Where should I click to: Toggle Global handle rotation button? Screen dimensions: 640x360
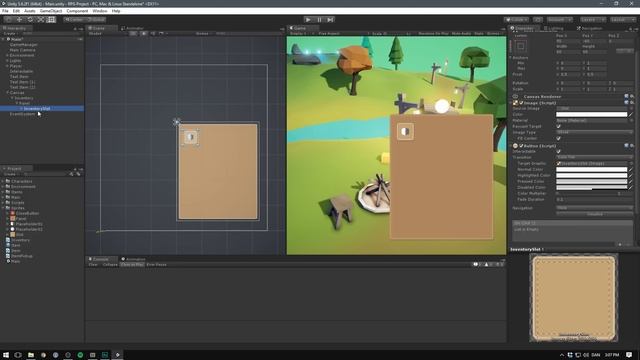click(96, 20)
